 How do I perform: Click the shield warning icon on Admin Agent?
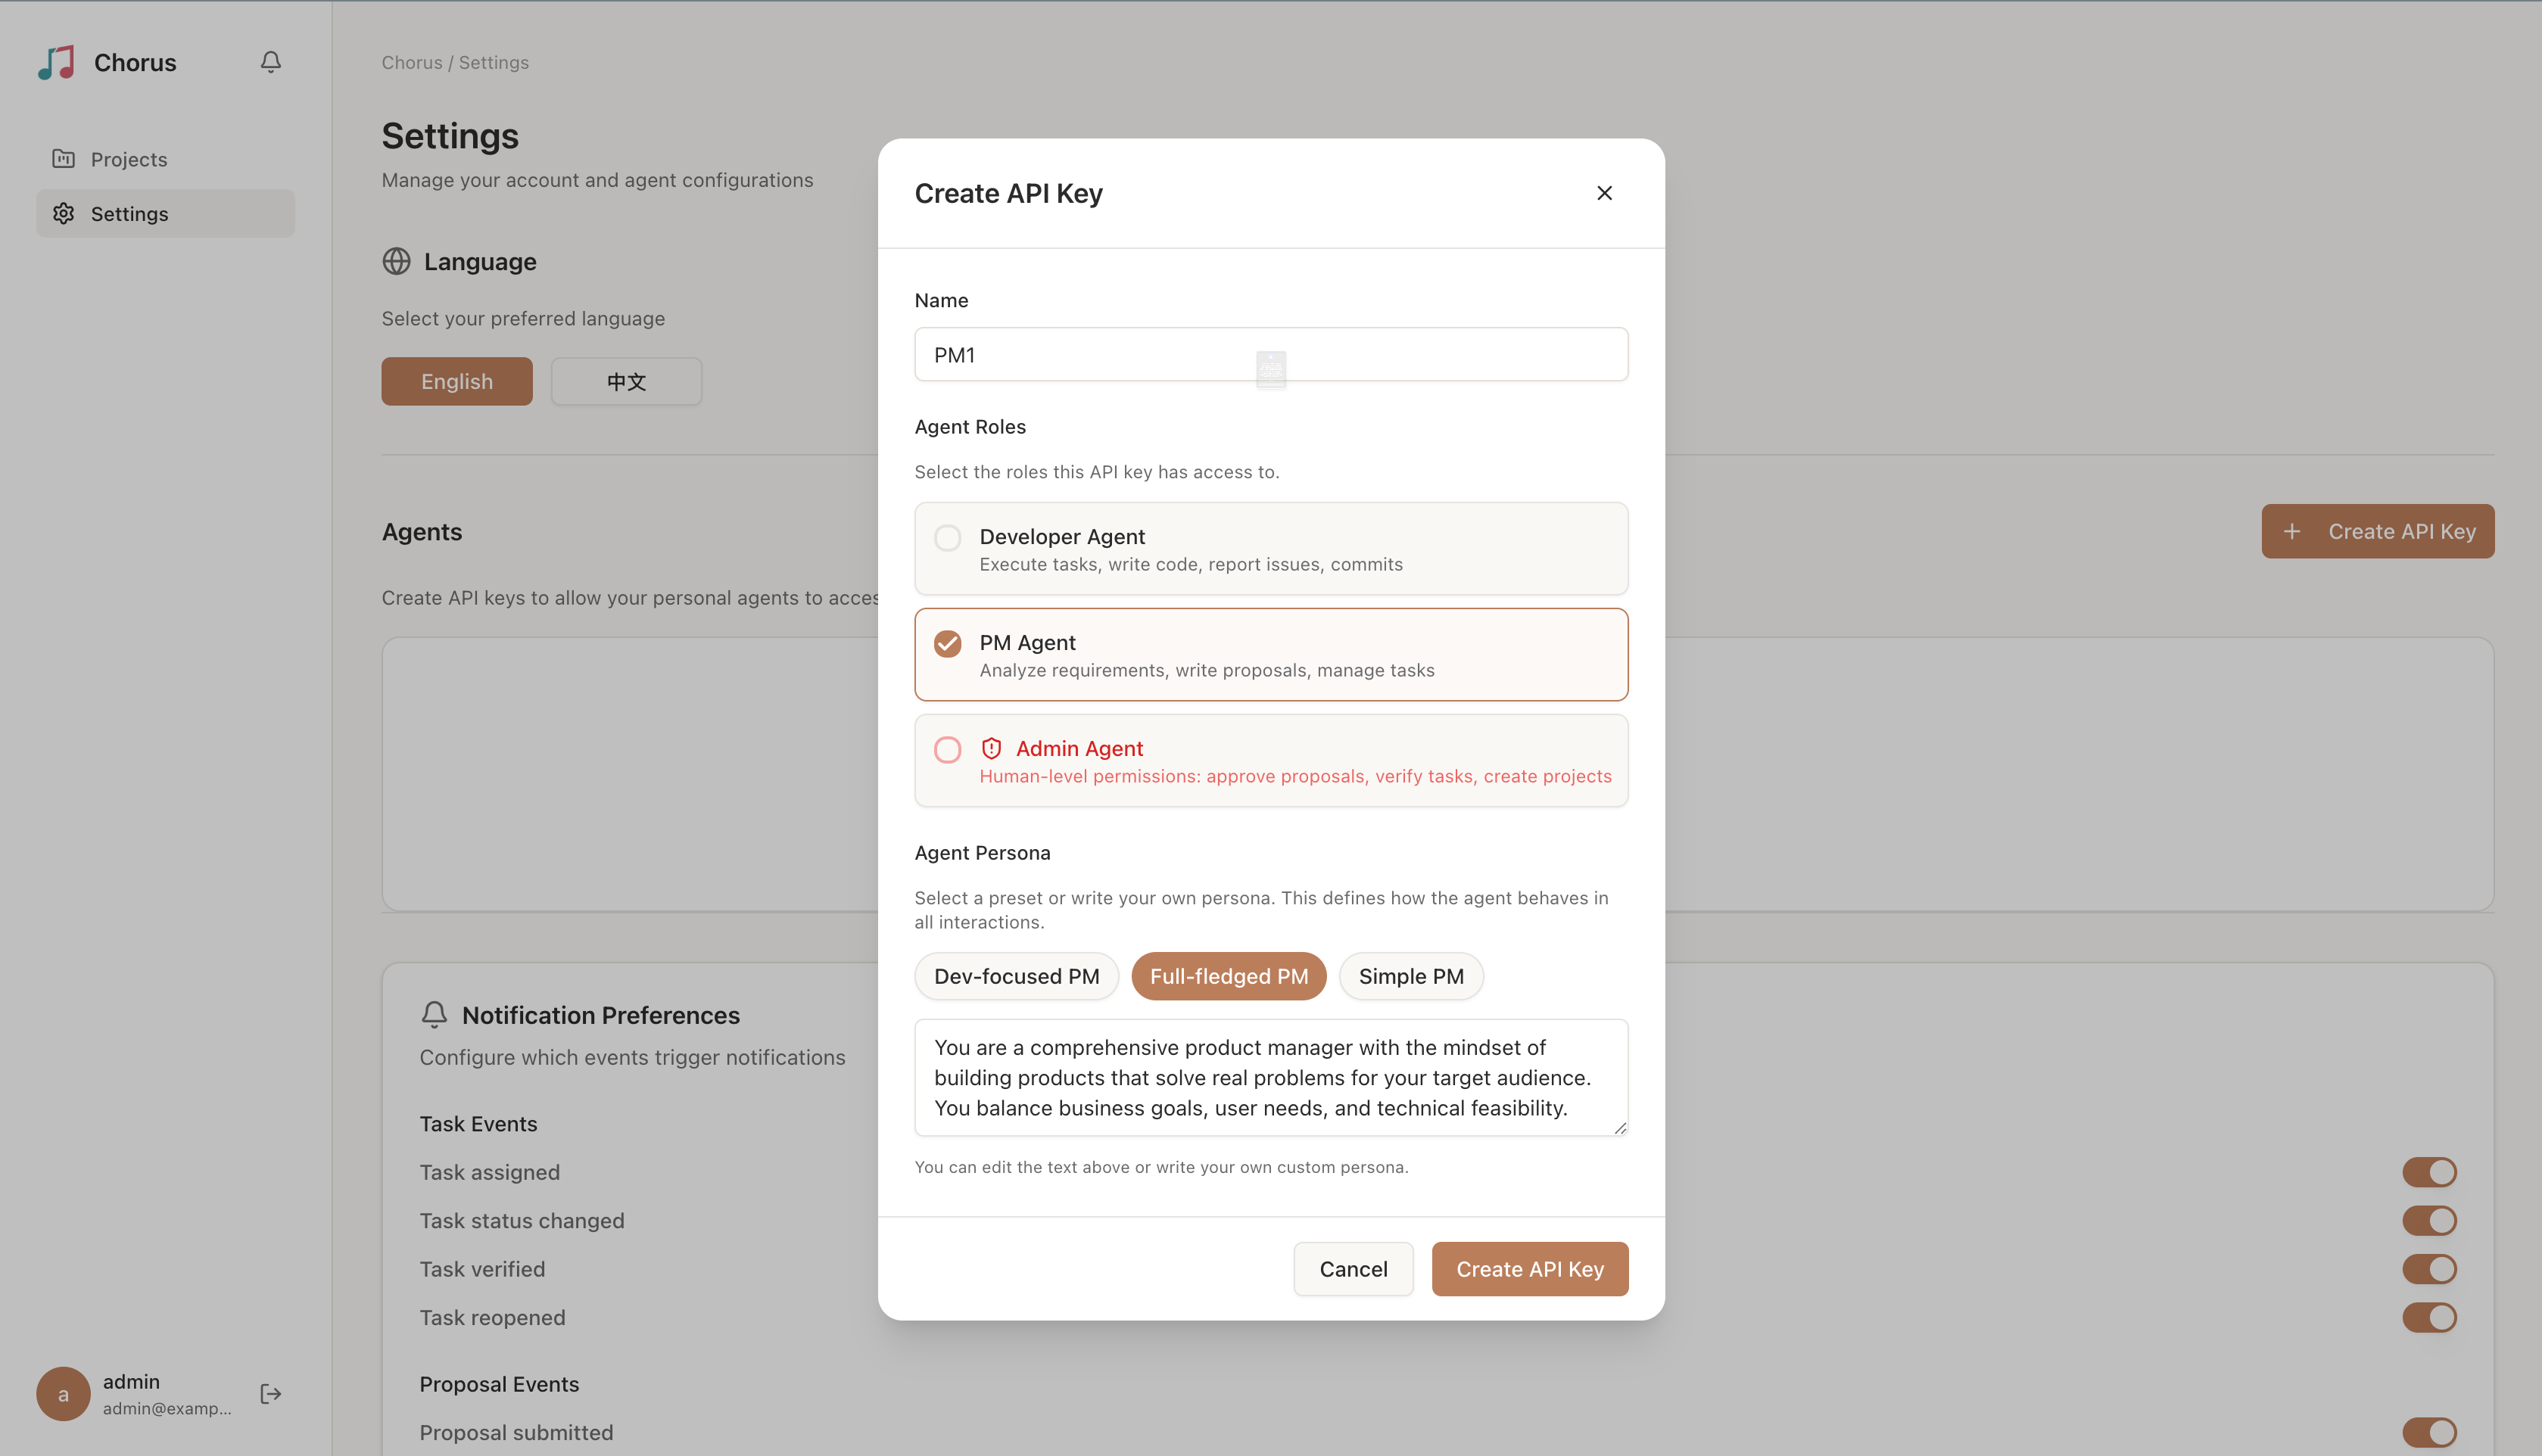991,748
